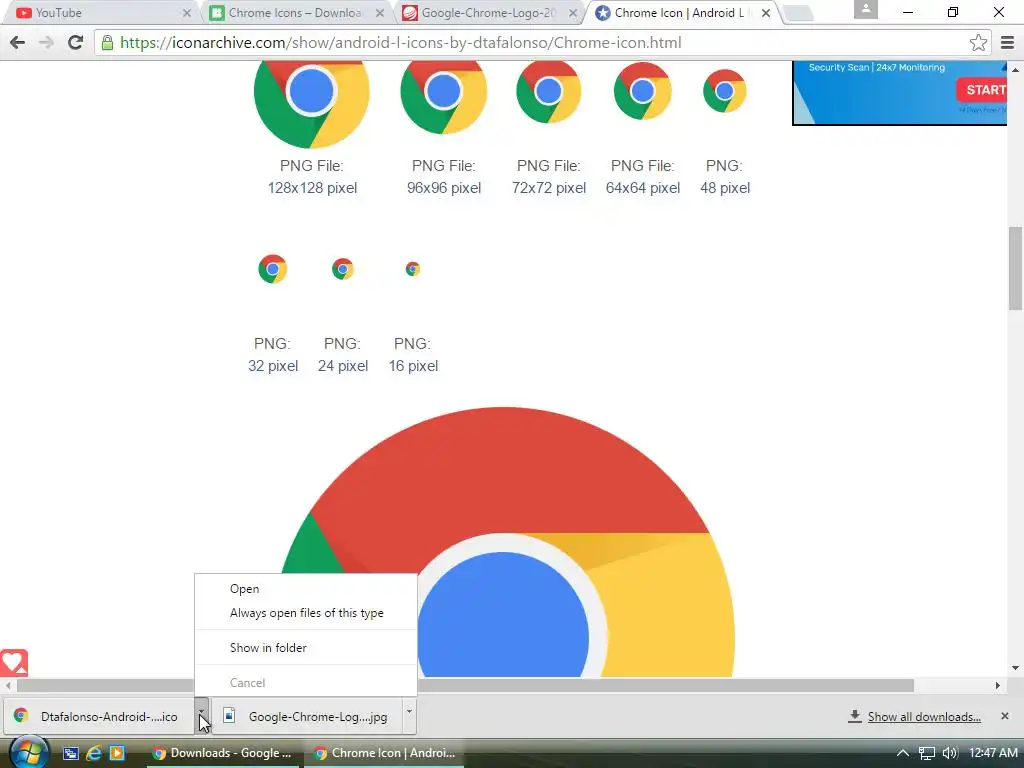Click the vertical scrollbar down arrow
The height and width of the screenshot is (768, 1024).
[x=1015, y=667]
